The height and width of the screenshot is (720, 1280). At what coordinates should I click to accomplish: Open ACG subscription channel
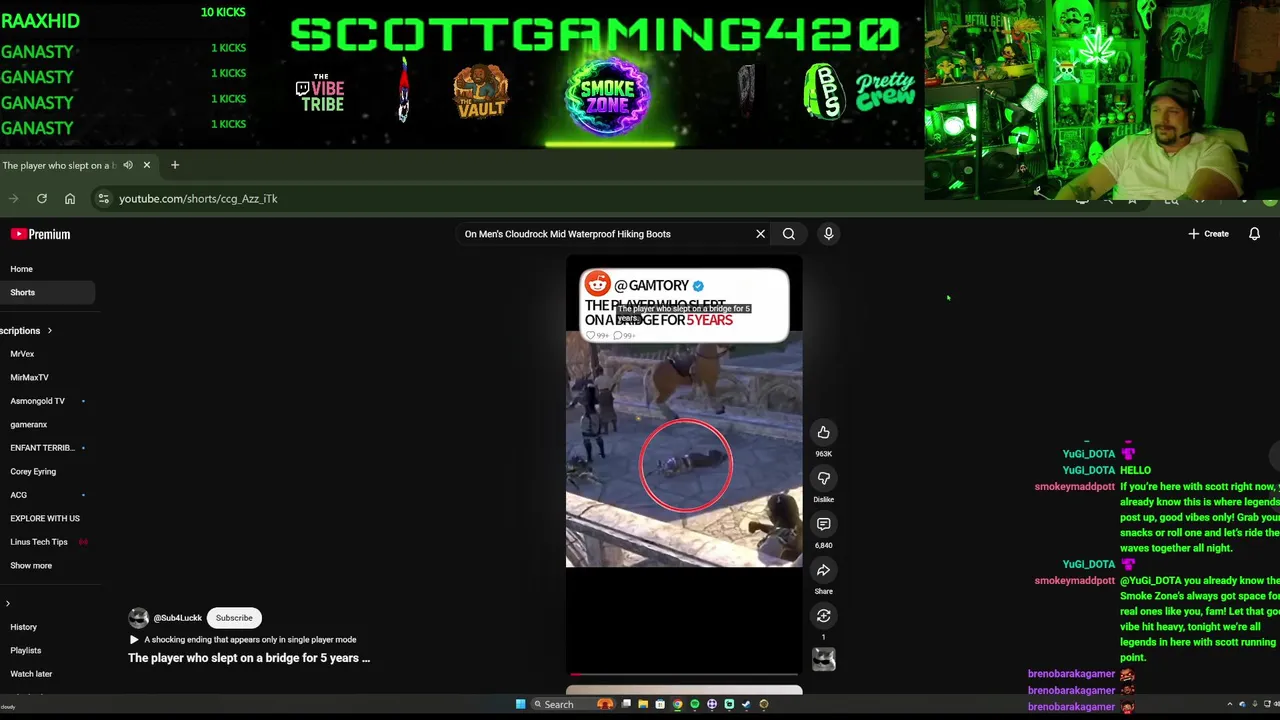[x=18, y=495]
